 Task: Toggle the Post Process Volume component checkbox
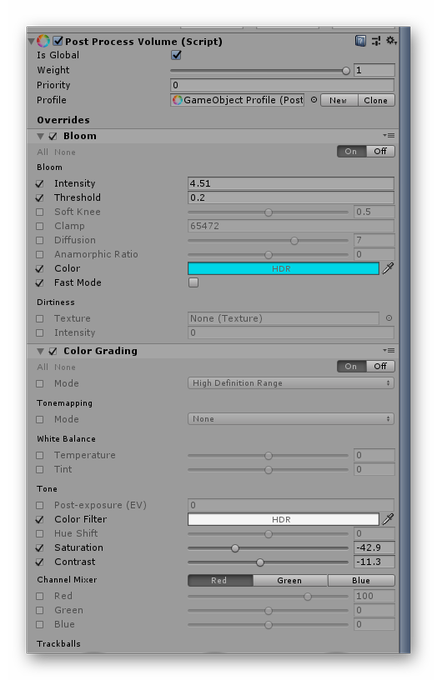[58, 41]
